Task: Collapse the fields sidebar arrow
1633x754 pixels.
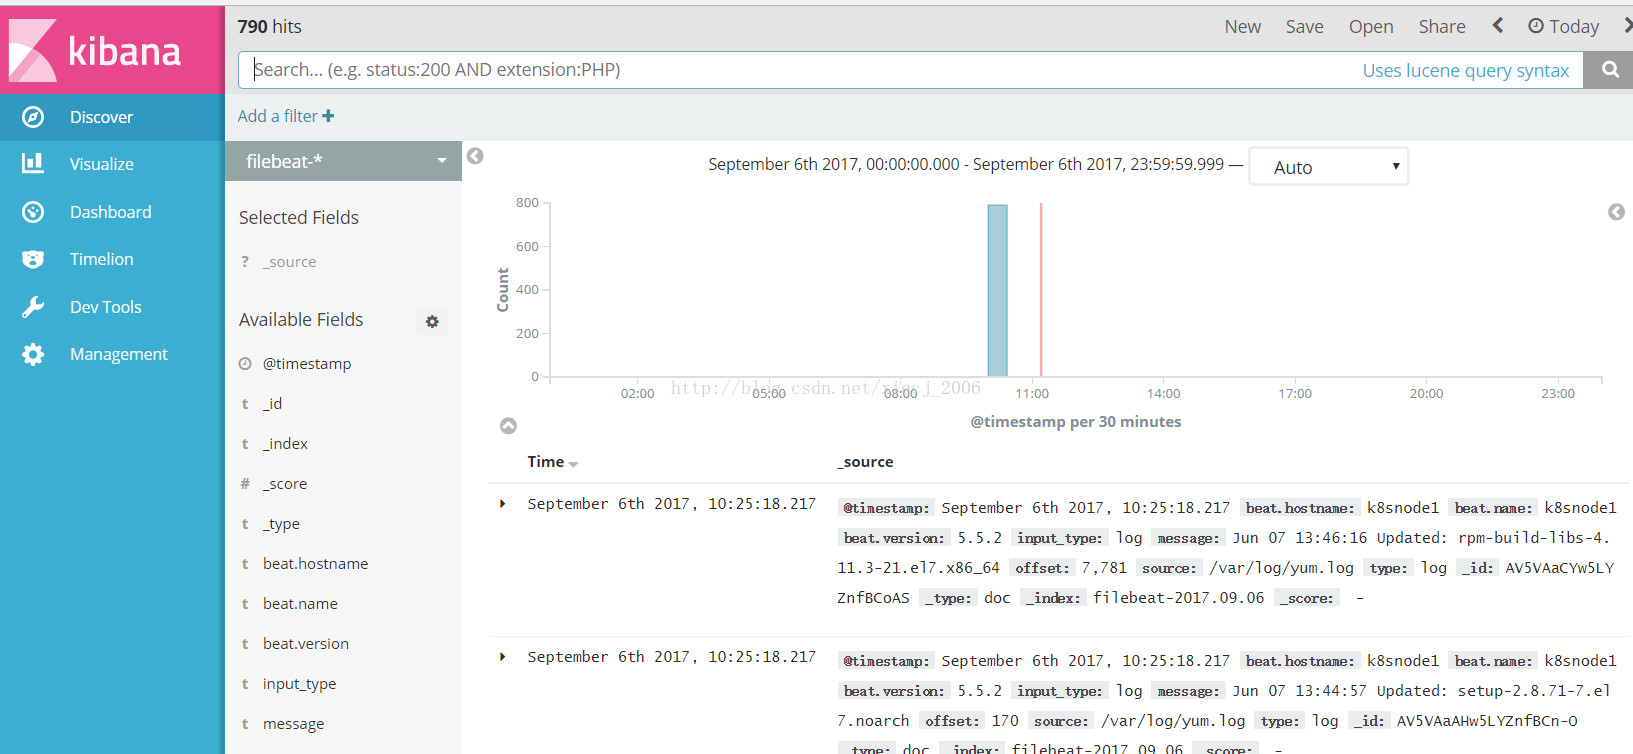Action: pyautogui.click(x=475, y=156)
